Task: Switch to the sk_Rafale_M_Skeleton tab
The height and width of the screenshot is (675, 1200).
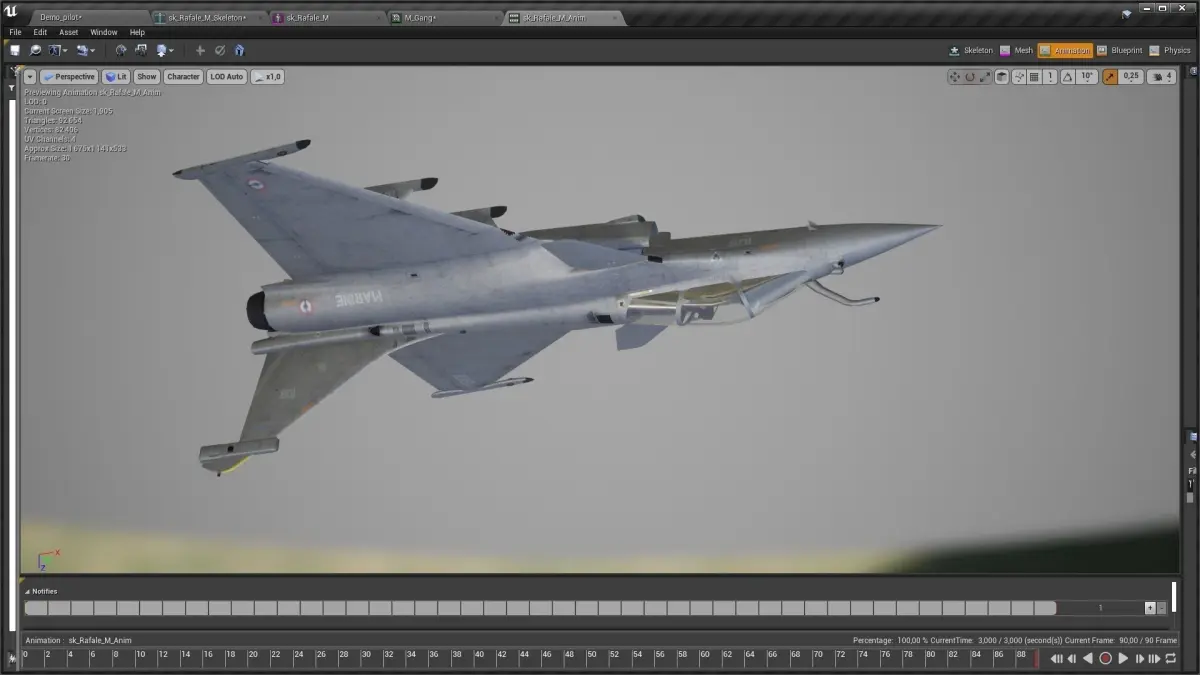Action: pyautogui.click(x=207, y=18)
